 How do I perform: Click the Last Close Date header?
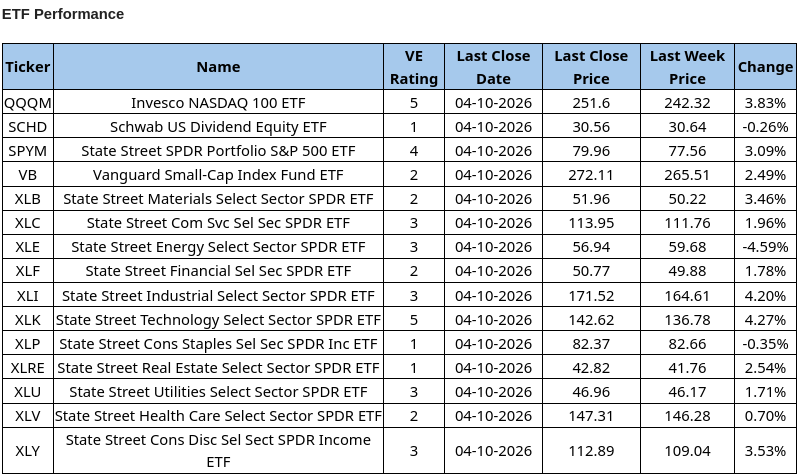[493, 67]
